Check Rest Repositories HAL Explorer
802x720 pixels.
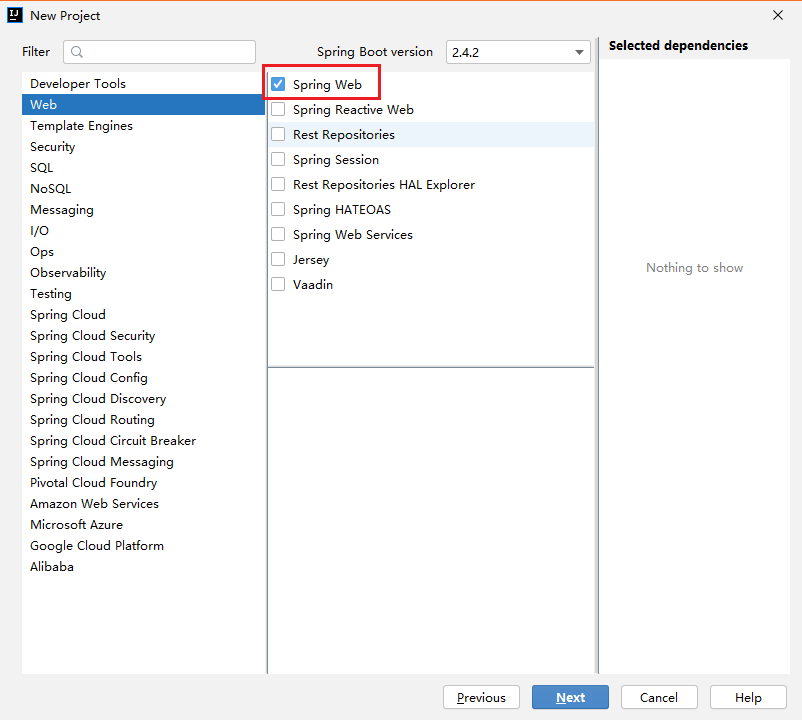click(x=277, y=184)
